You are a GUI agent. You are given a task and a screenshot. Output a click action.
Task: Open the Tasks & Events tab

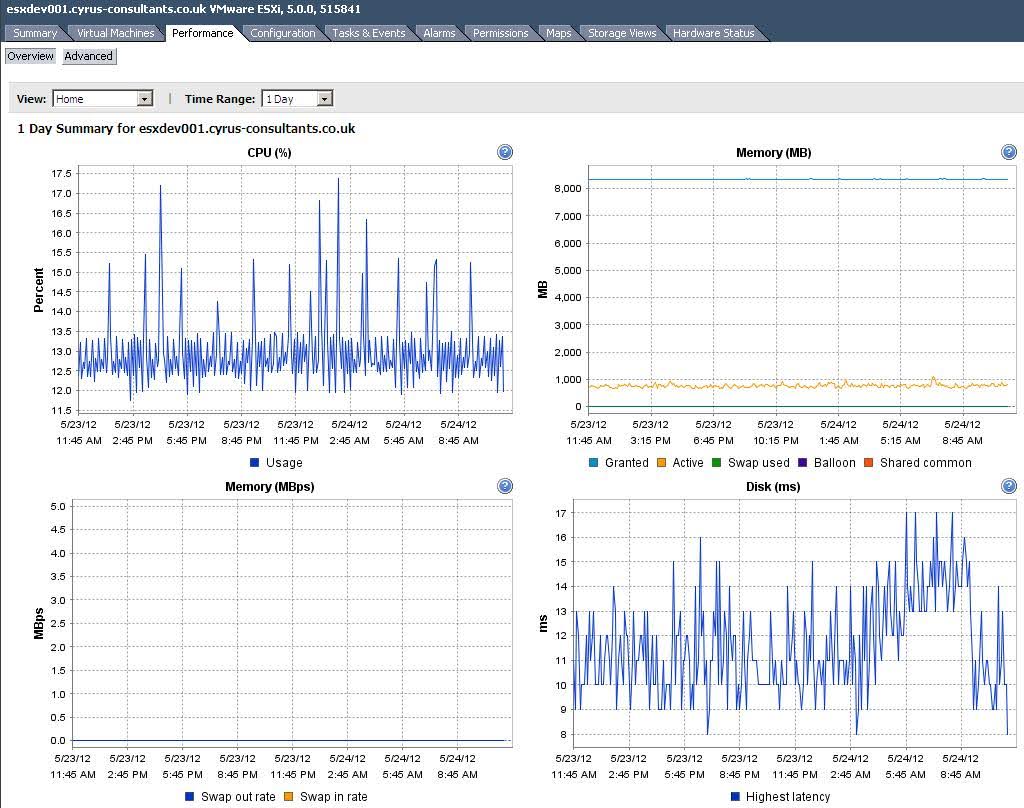[x=368, y=33]
